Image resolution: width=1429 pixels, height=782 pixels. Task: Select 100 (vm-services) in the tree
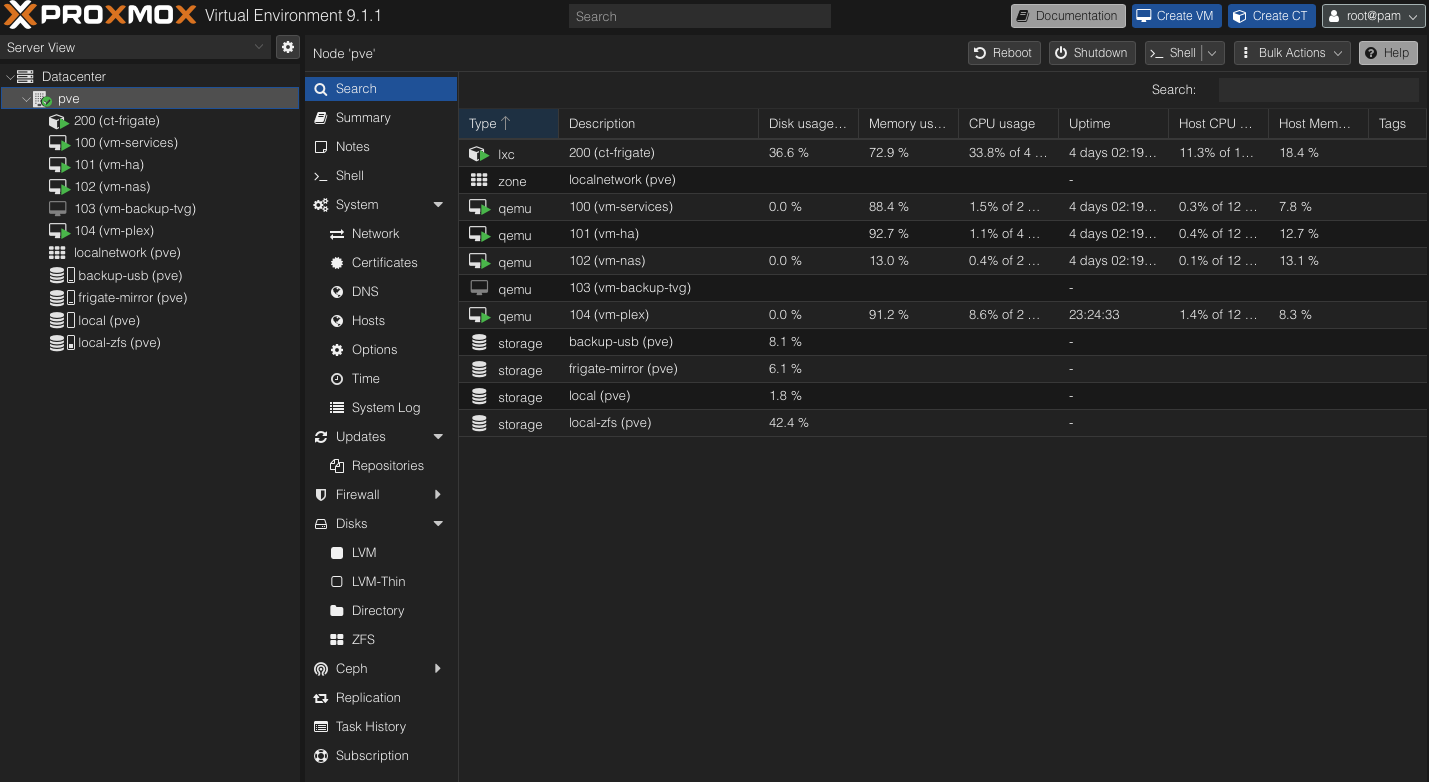pos(126,143)
